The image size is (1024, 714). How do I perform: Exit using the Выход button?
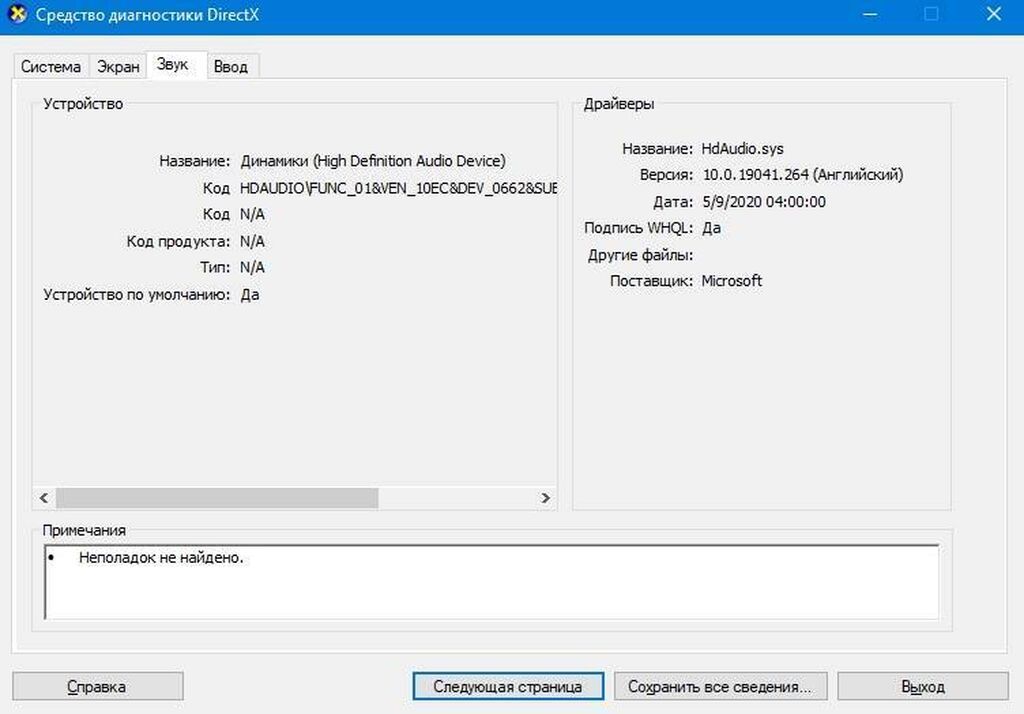tap(922, 687)
